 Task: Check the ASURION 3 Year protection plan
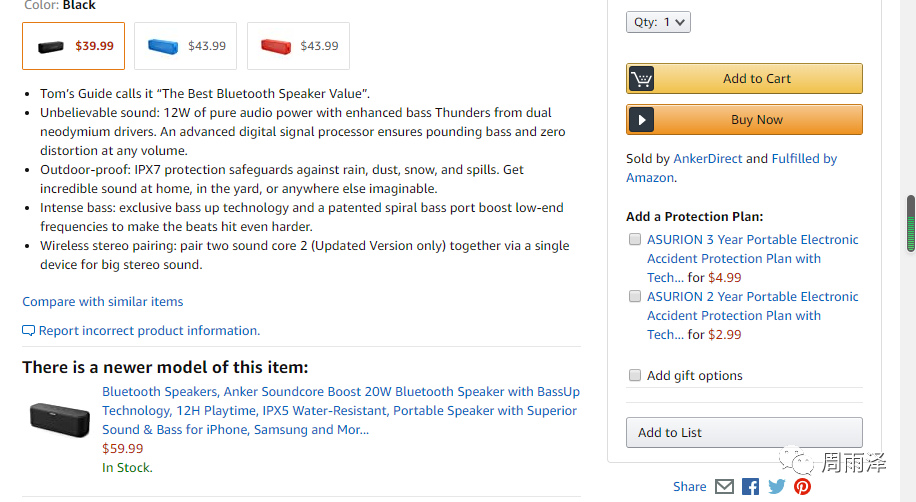635,240
